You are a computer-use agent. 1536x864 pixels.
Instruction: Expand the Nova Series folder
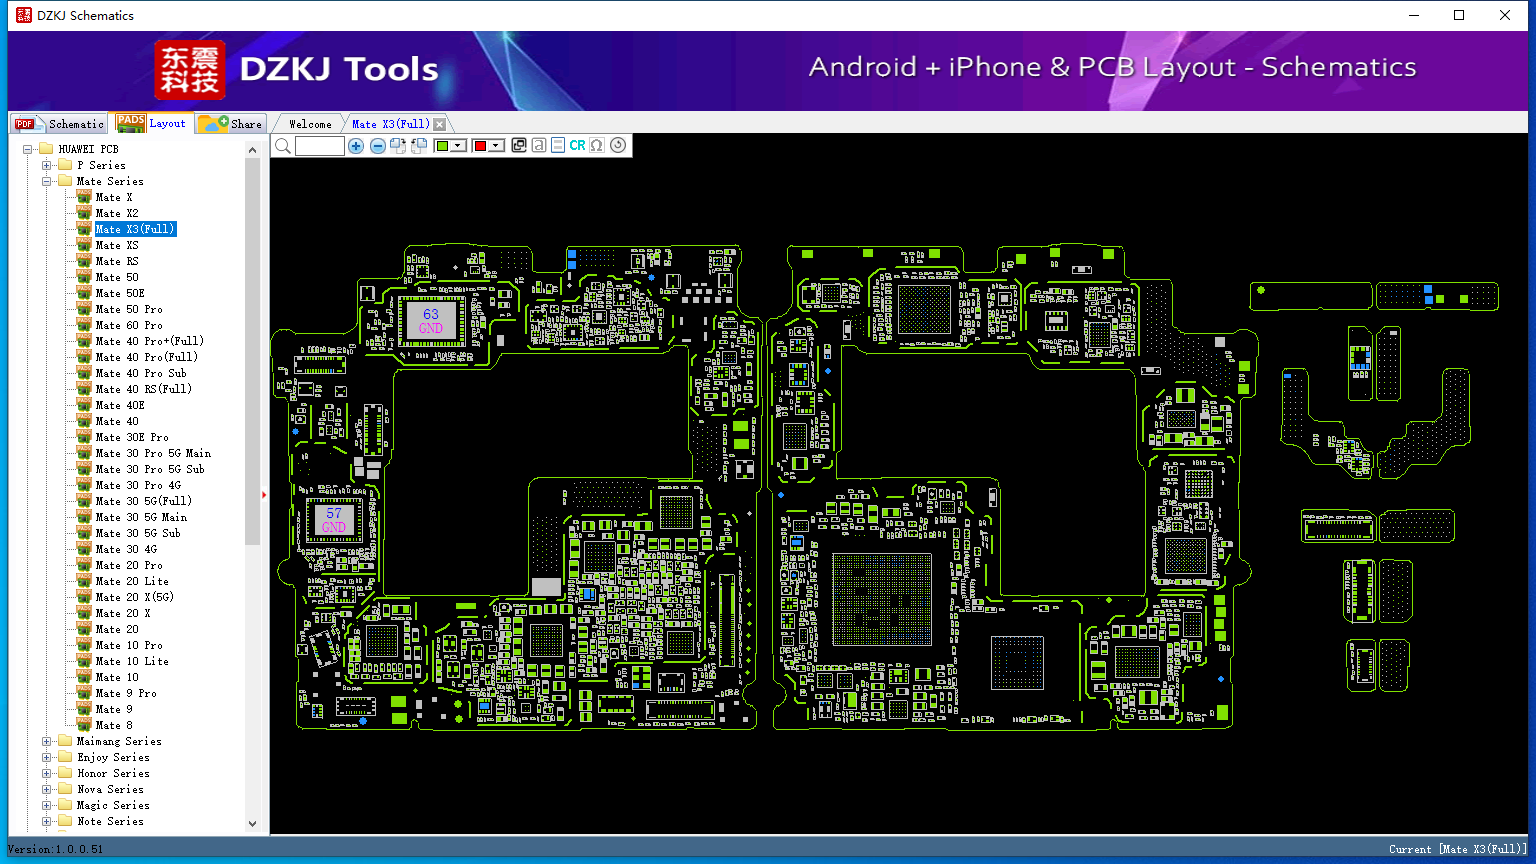[46, 789]
